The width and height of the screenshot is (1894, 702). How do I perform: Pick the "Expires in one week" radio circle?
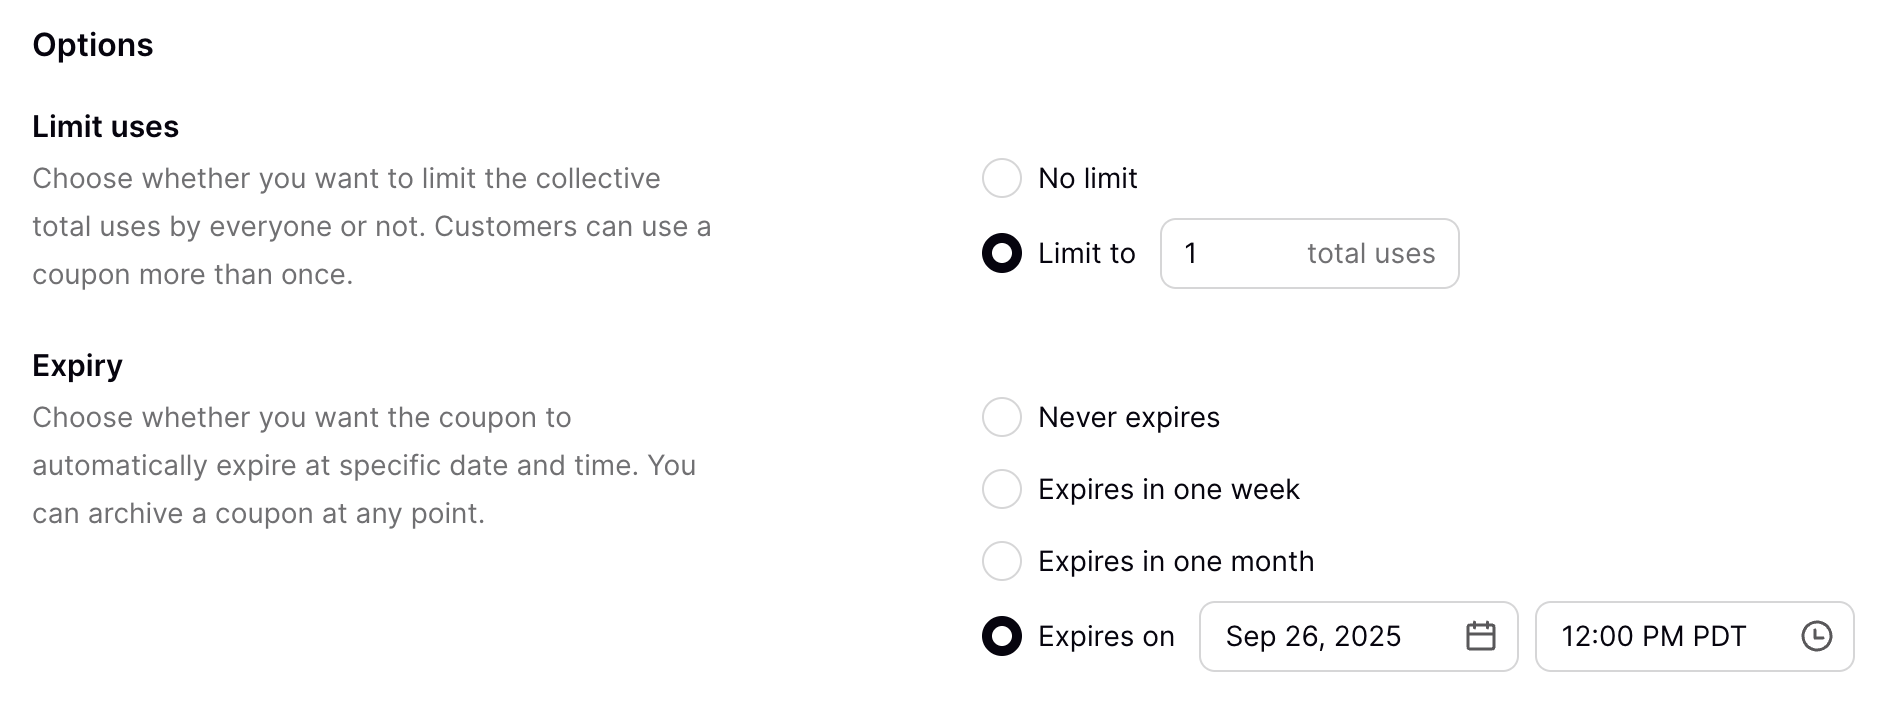coord(1002,489)
